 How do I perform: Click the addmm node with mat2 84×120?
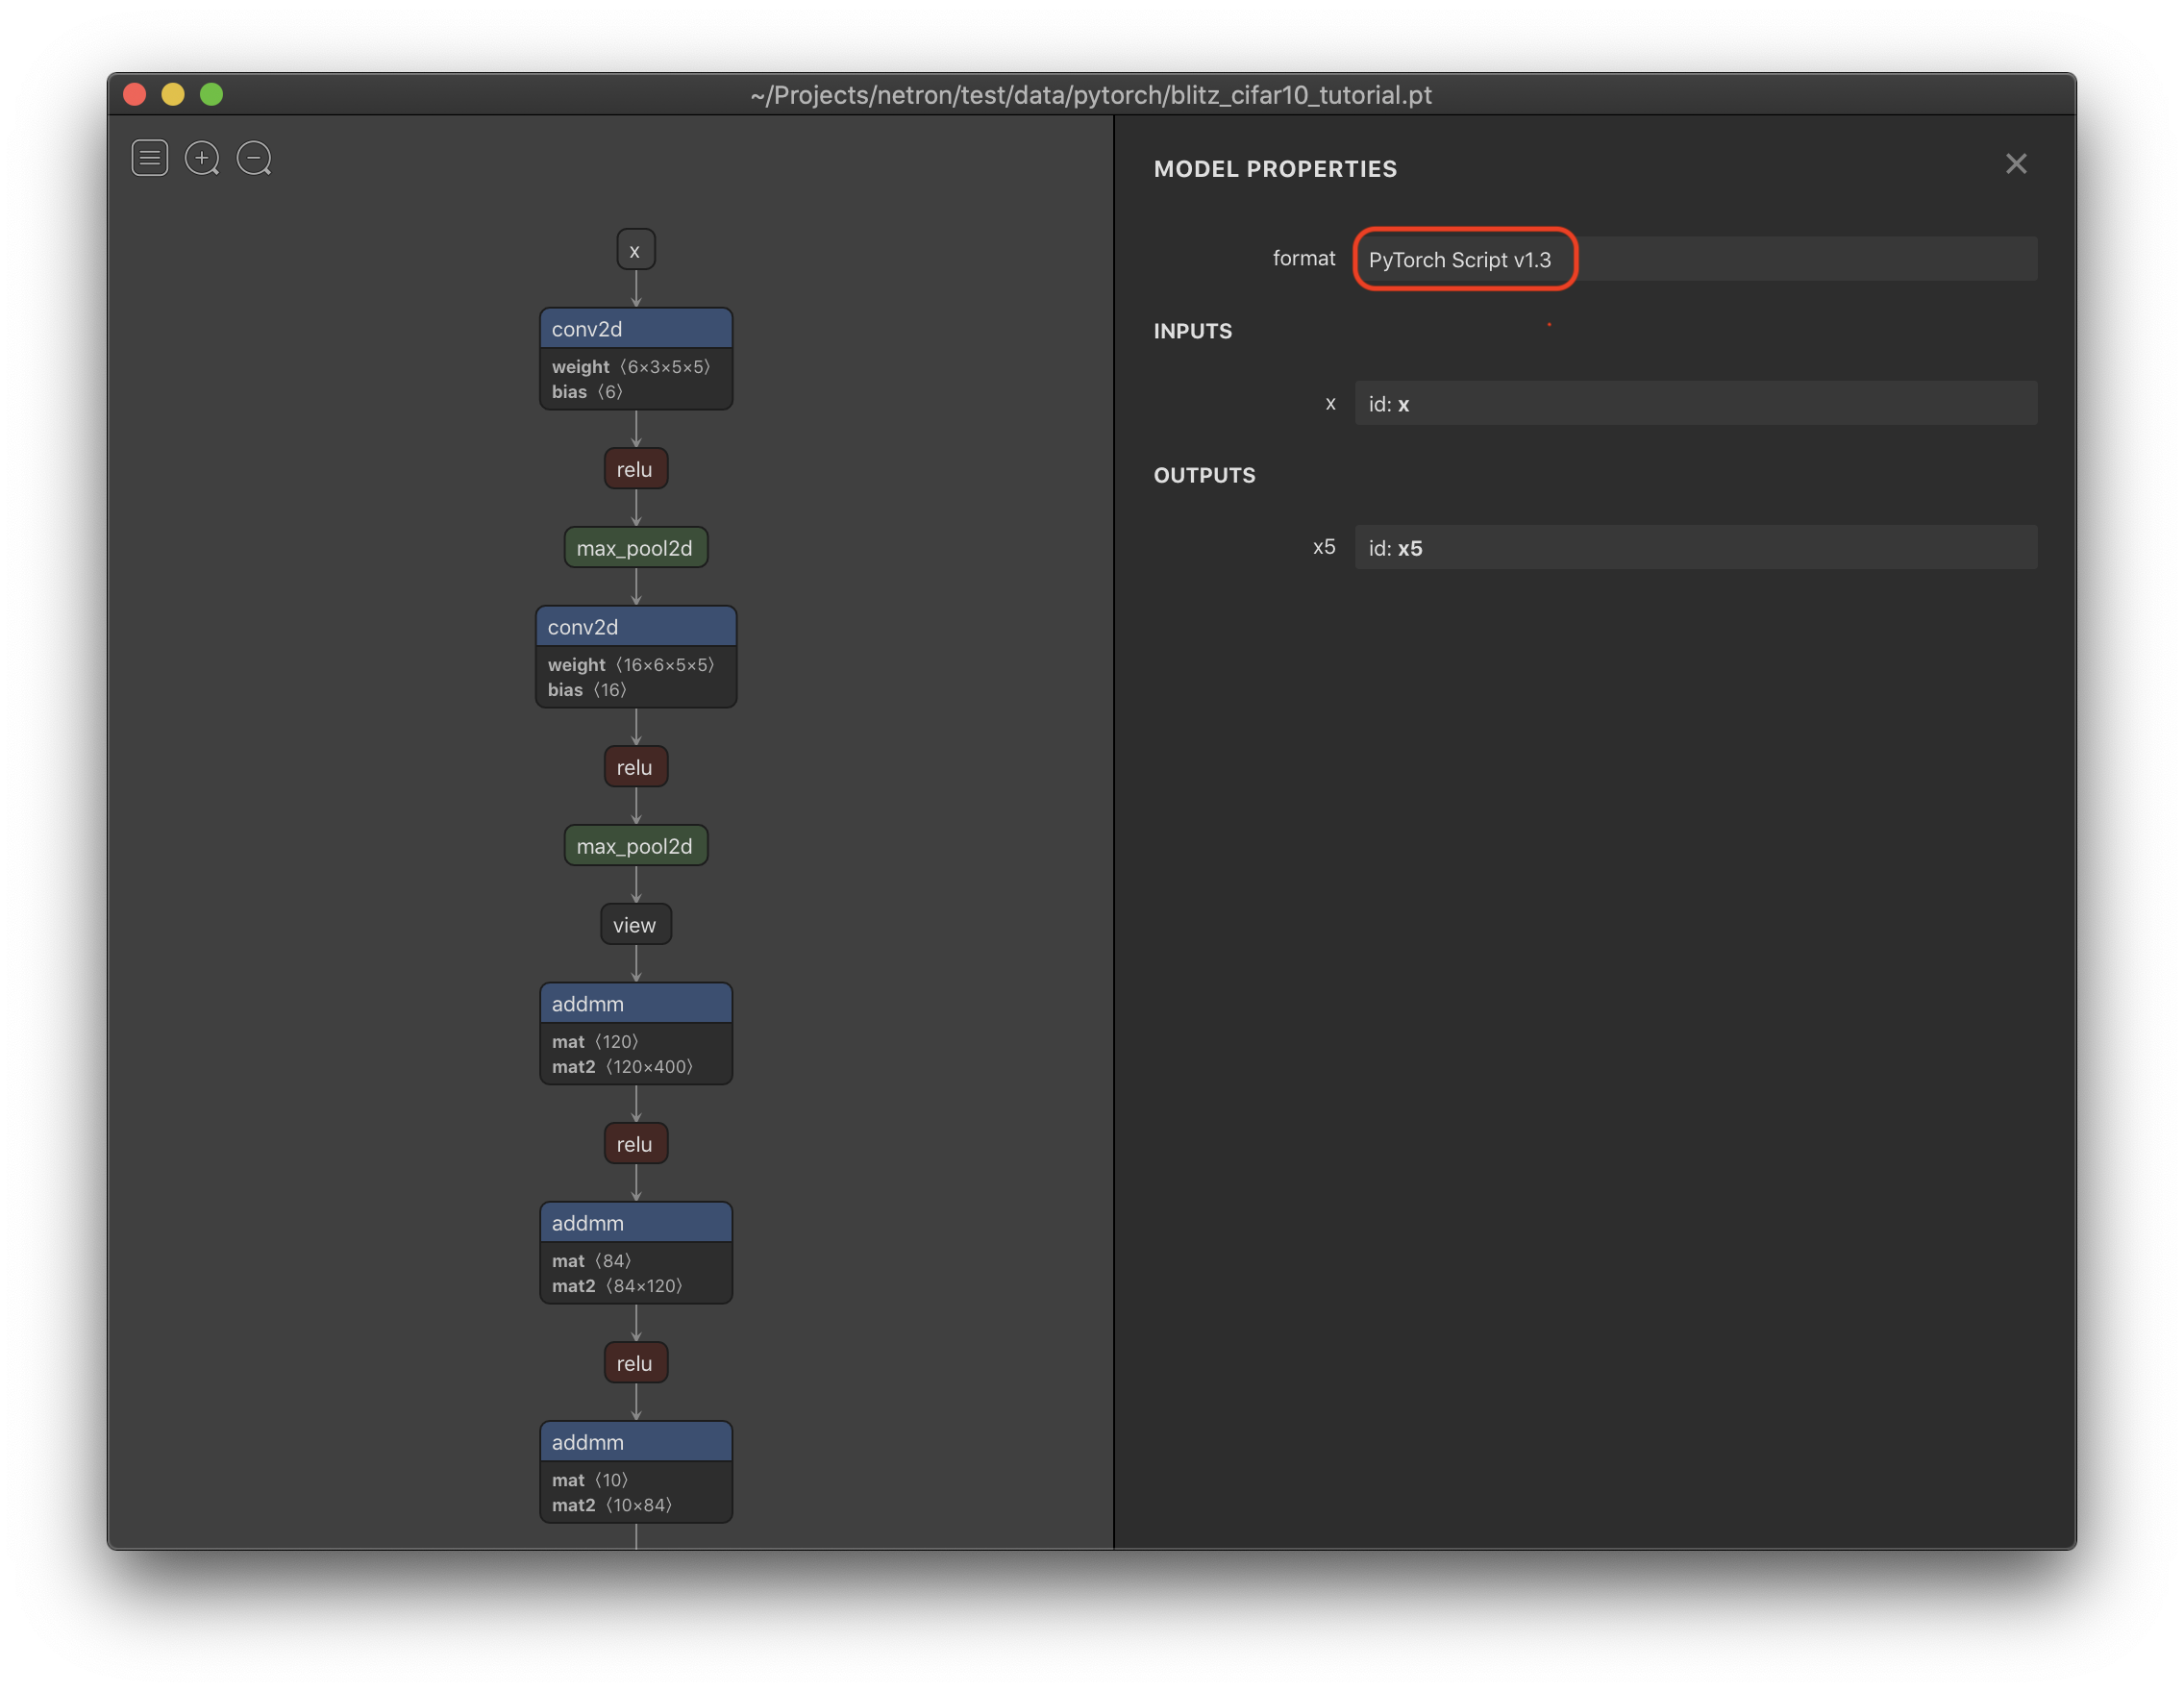click(635, 1223)
